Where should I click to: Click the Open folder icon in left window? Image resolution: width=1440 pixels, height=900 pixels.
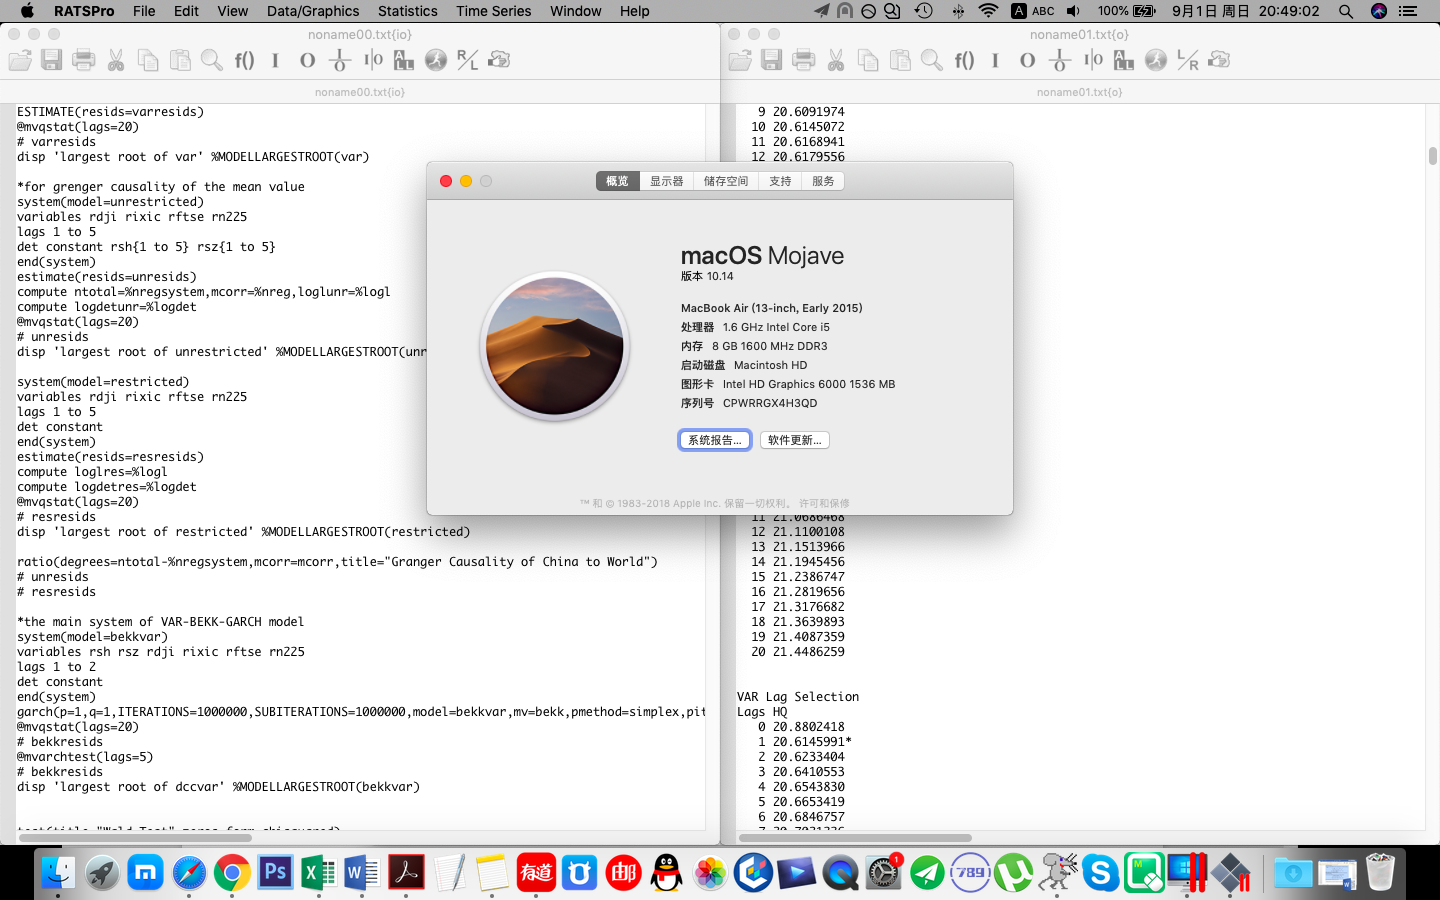20,60
